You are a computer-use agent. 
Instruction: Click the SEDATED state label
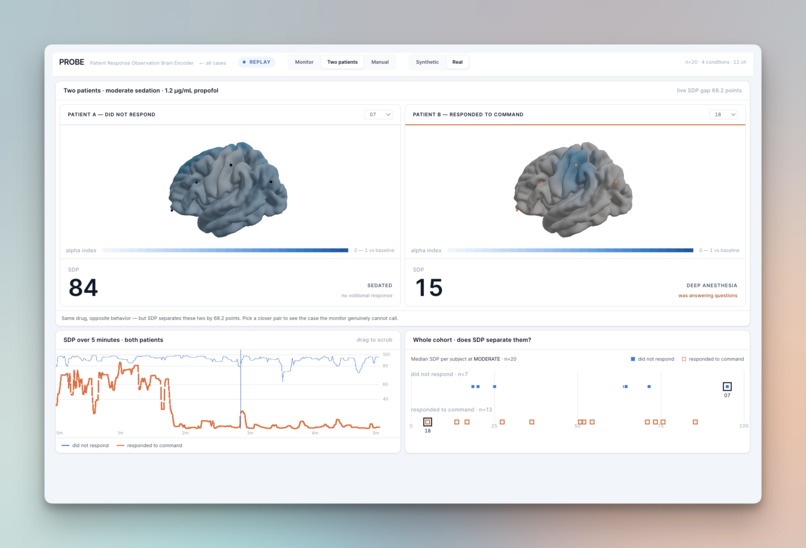point(380,285)
